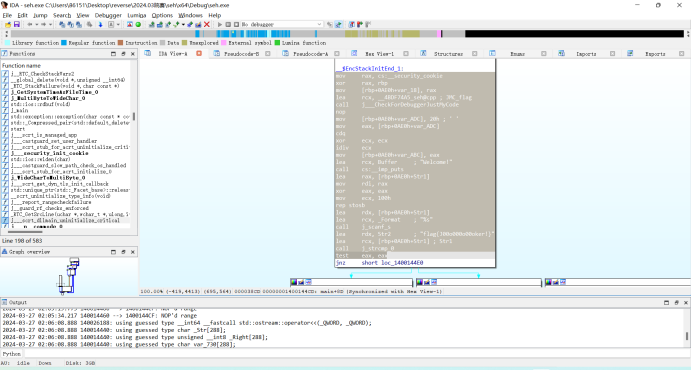Click the jnz short loc_1400144E0 instruction
The height and width of the screenshot is (371, 692).
[380, 263]
